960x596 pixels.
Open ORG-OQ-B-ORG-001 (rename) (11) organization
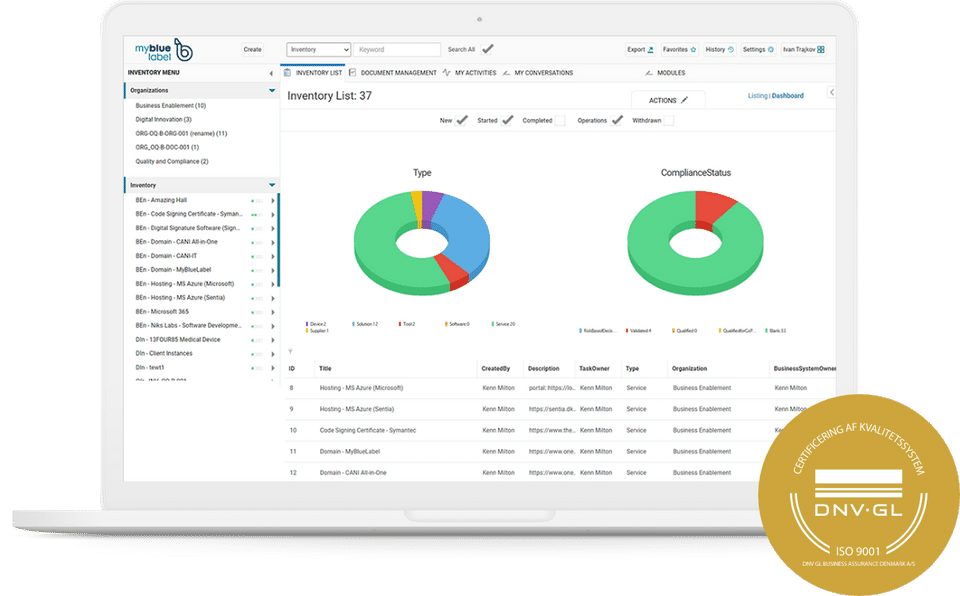click(181, 134)
